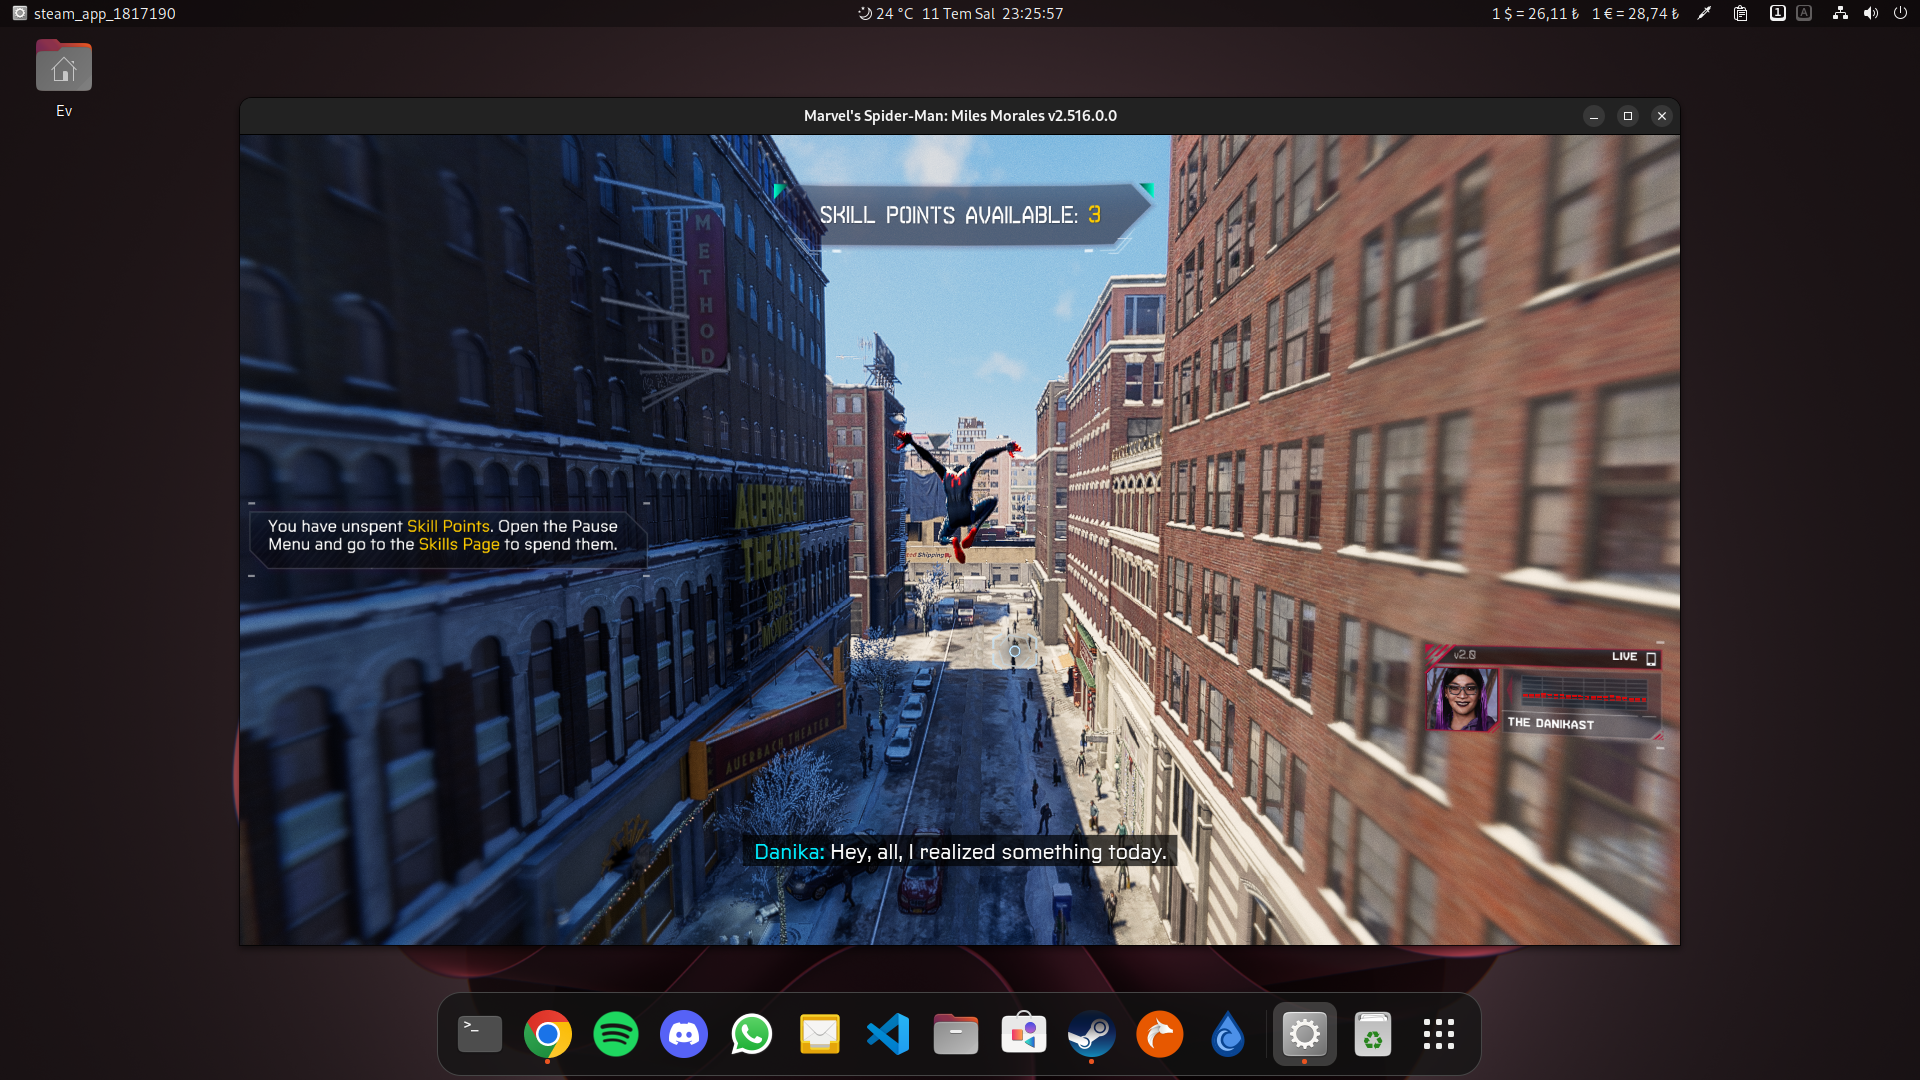Open the Terminal from the dock
This screenshot has width=1920, height=1080.
click(480, 1034)
